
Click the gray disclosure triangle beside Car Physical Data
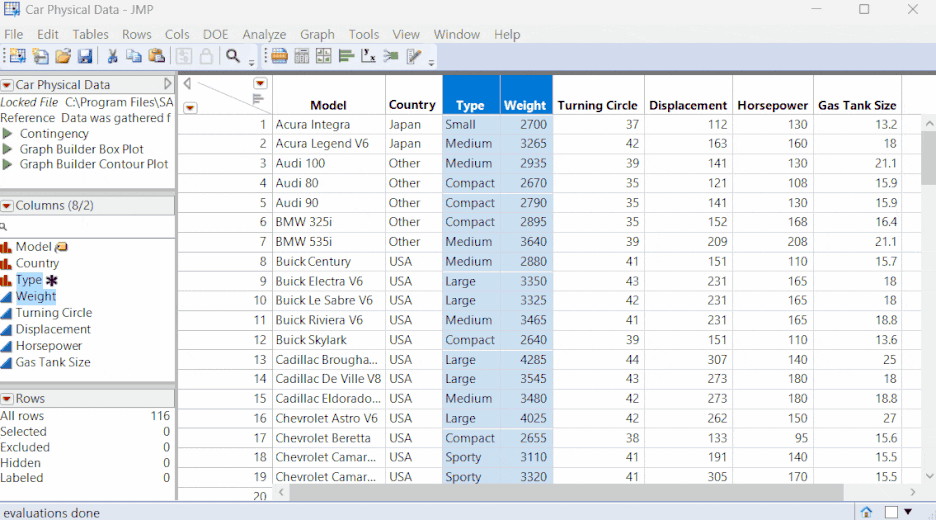tap(168, 84)
